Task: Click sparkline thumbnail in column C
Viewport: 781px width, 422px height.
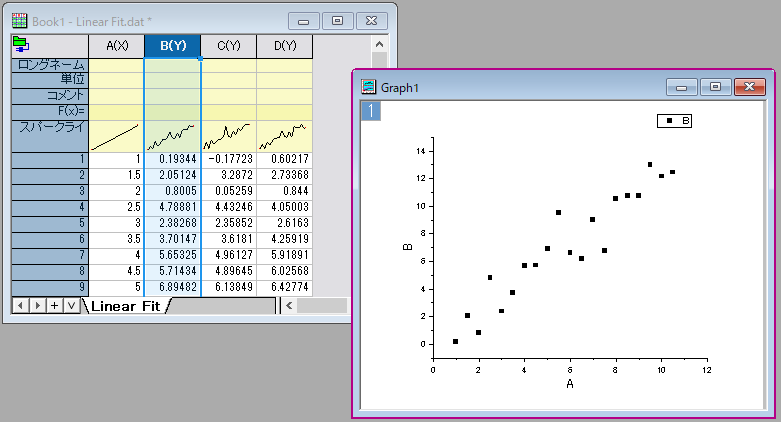Action: [229, 136]
